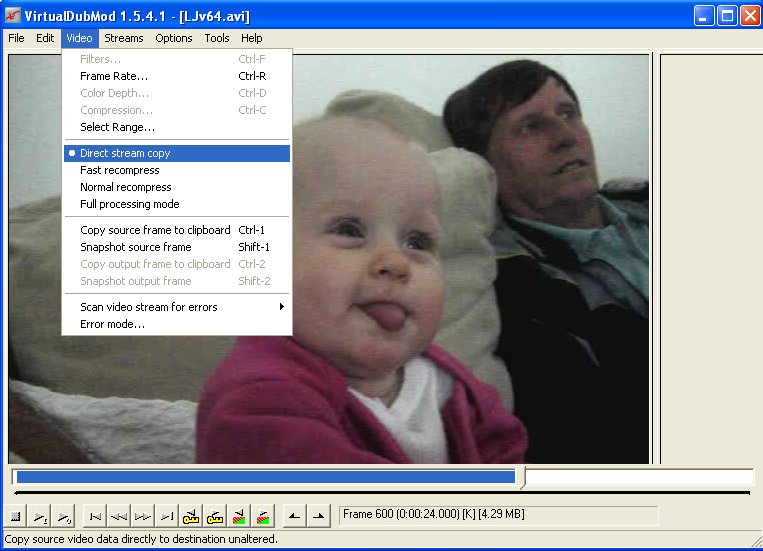This screenshot has height=551, width=763.
Task: Set selection end mark-out
Action: point(318,516)
